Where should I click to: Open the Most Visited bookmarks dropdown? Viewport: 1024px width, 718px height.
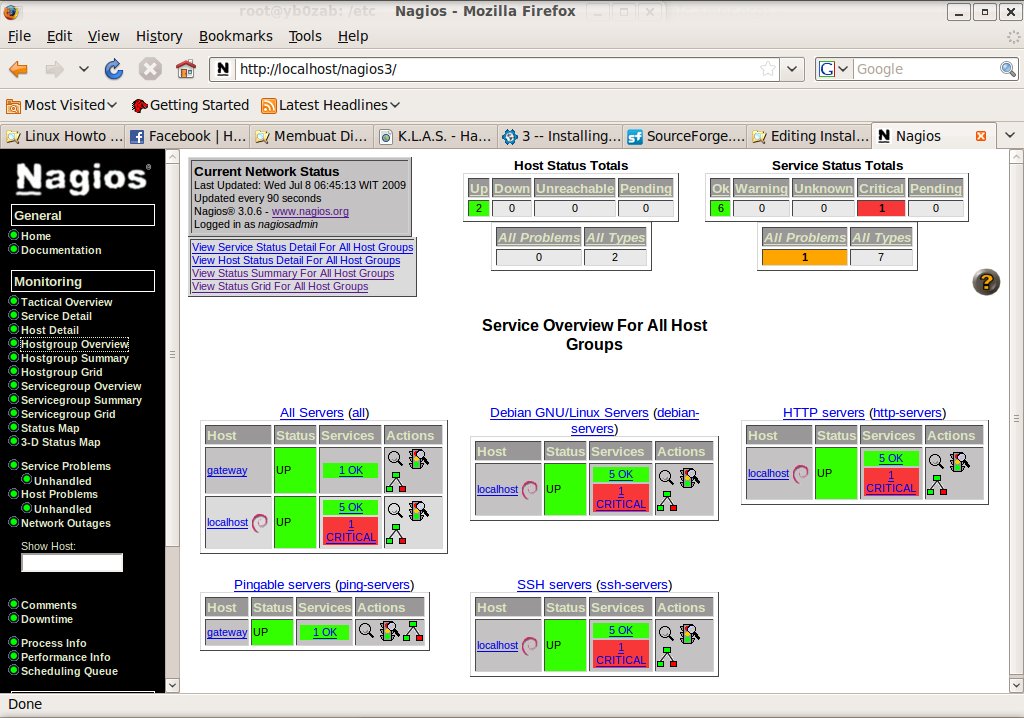(x=62, y=105)
